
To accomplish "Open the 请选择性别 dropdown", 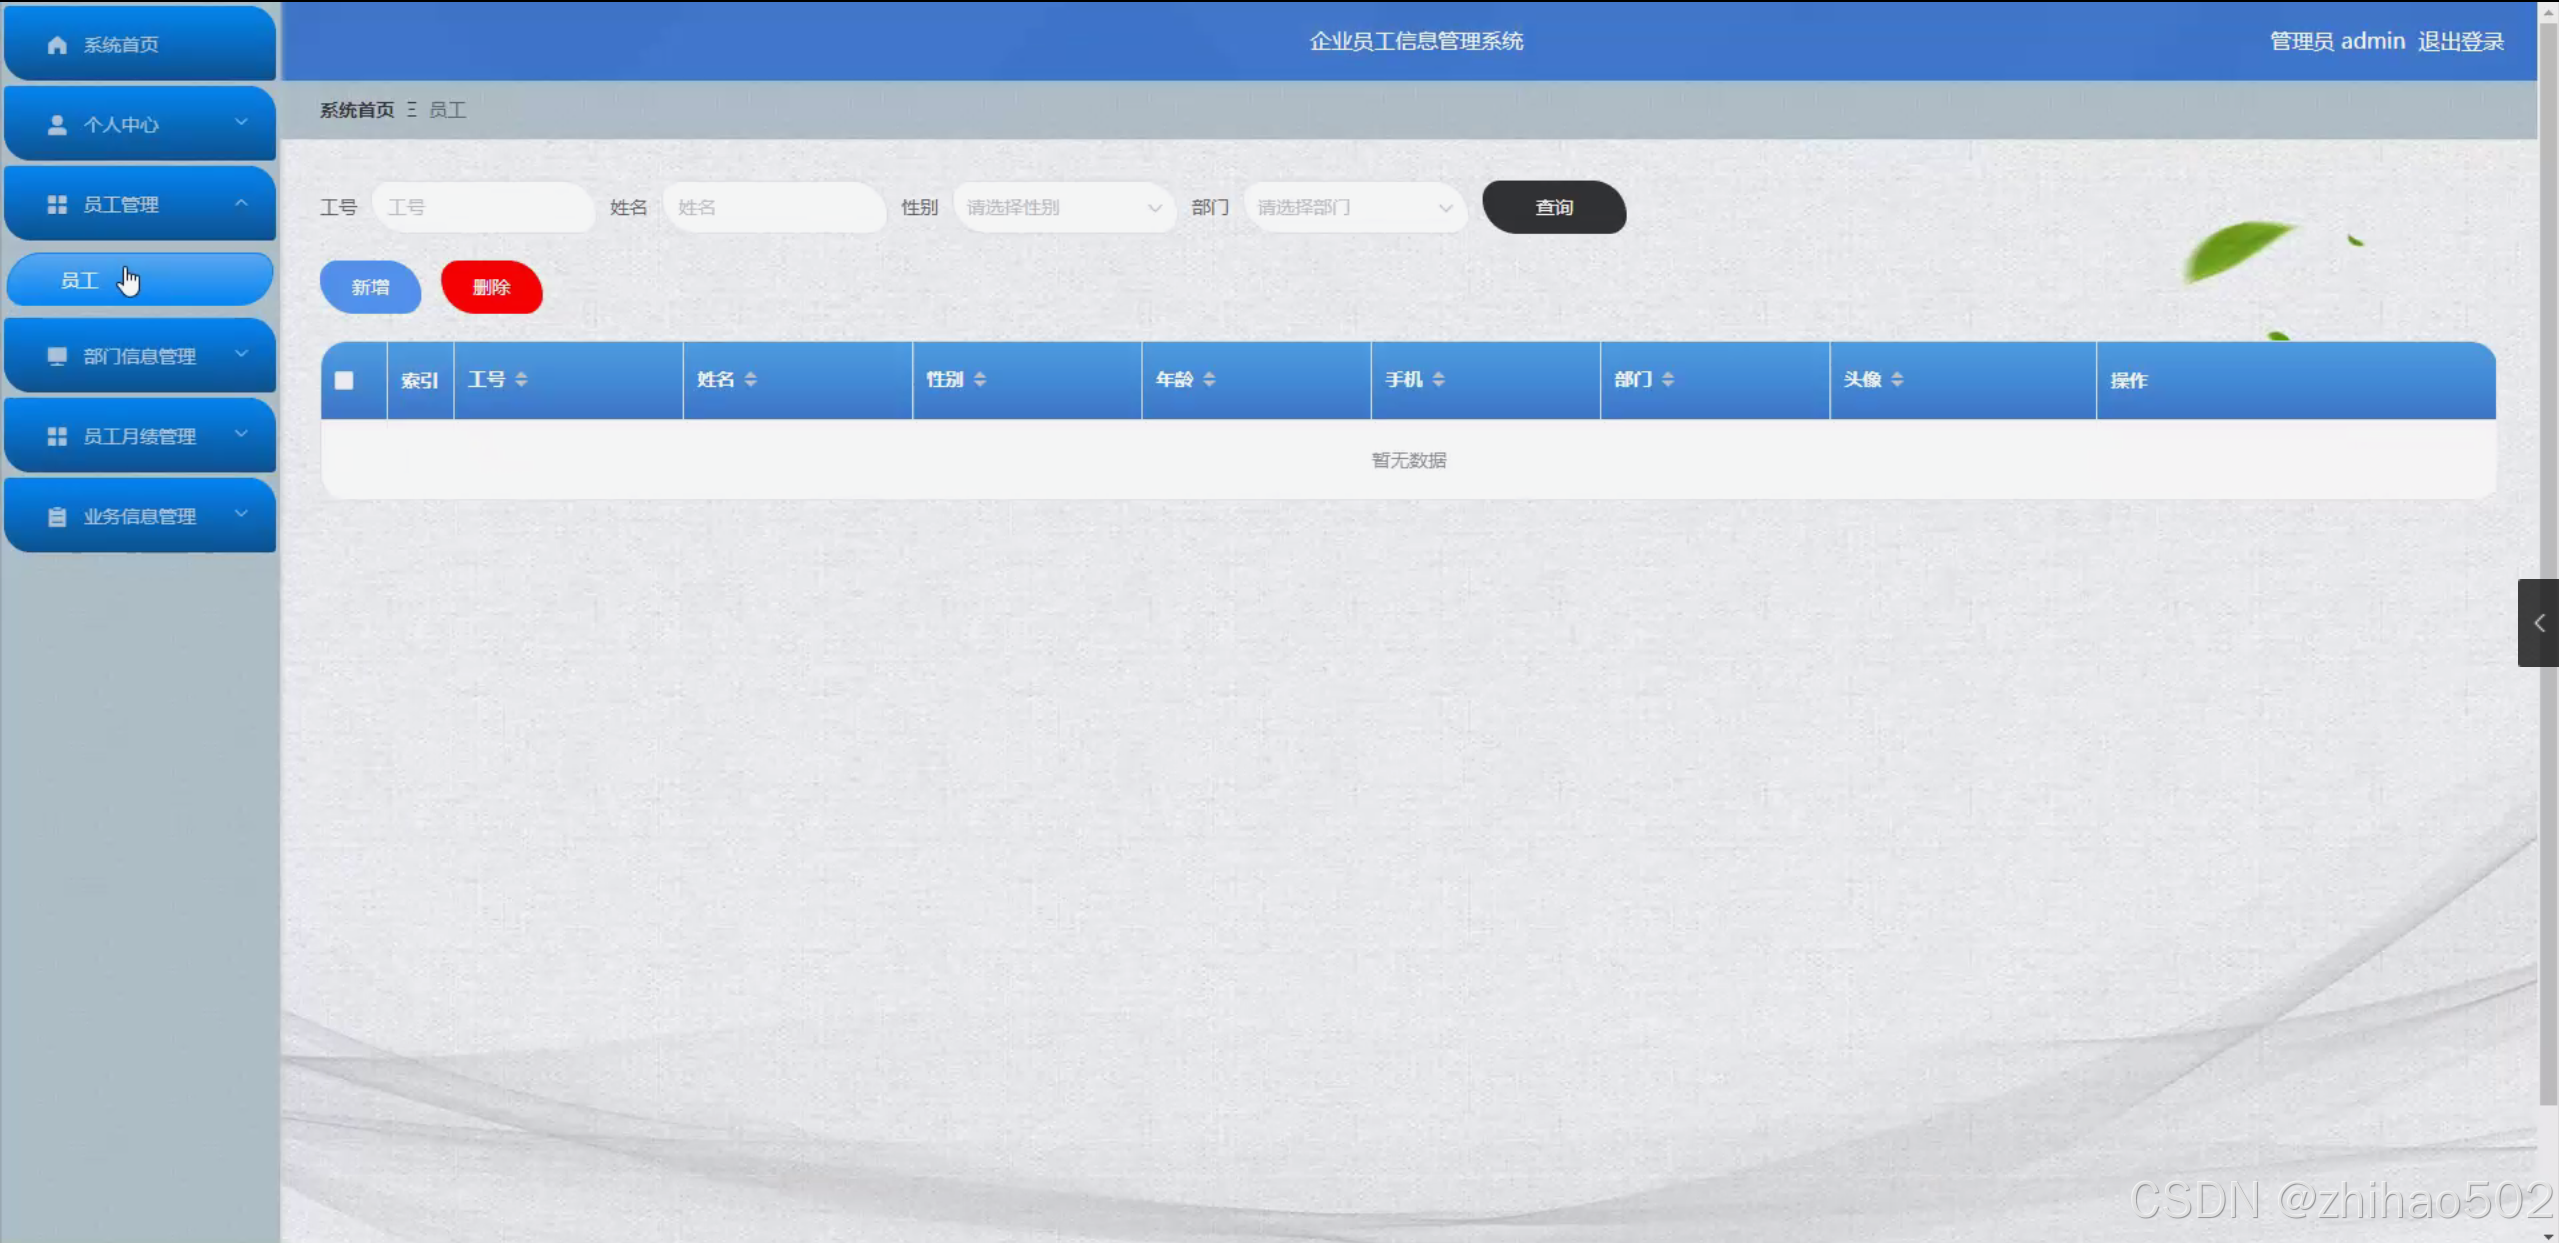I will [1063, 208].
